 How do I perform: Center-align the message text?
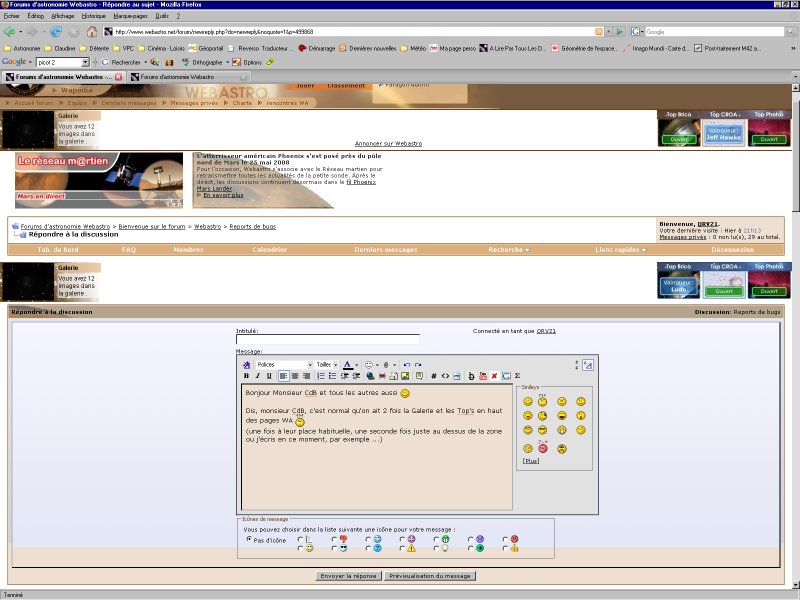click(295, 376)
